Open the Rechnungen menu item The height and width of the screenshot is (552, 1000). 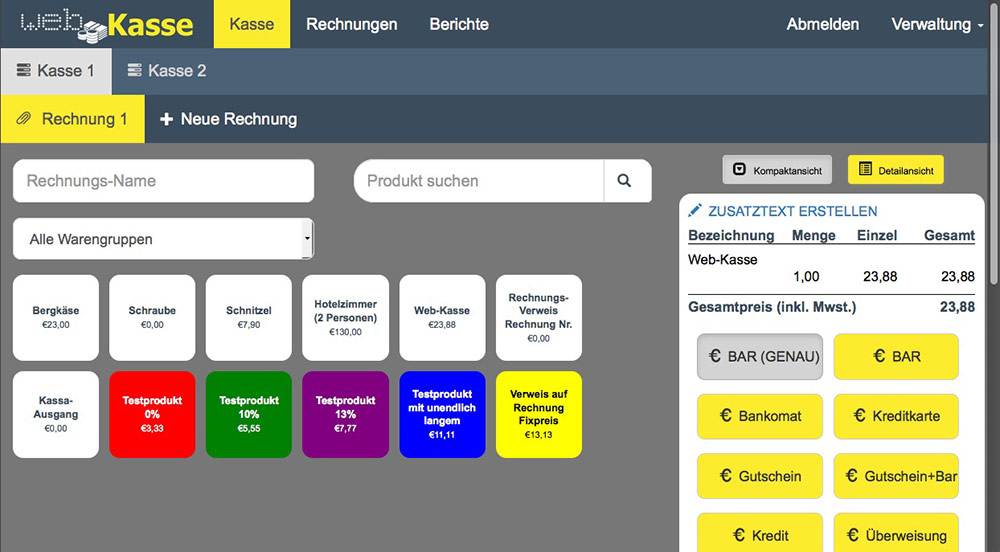coord(351,24)
